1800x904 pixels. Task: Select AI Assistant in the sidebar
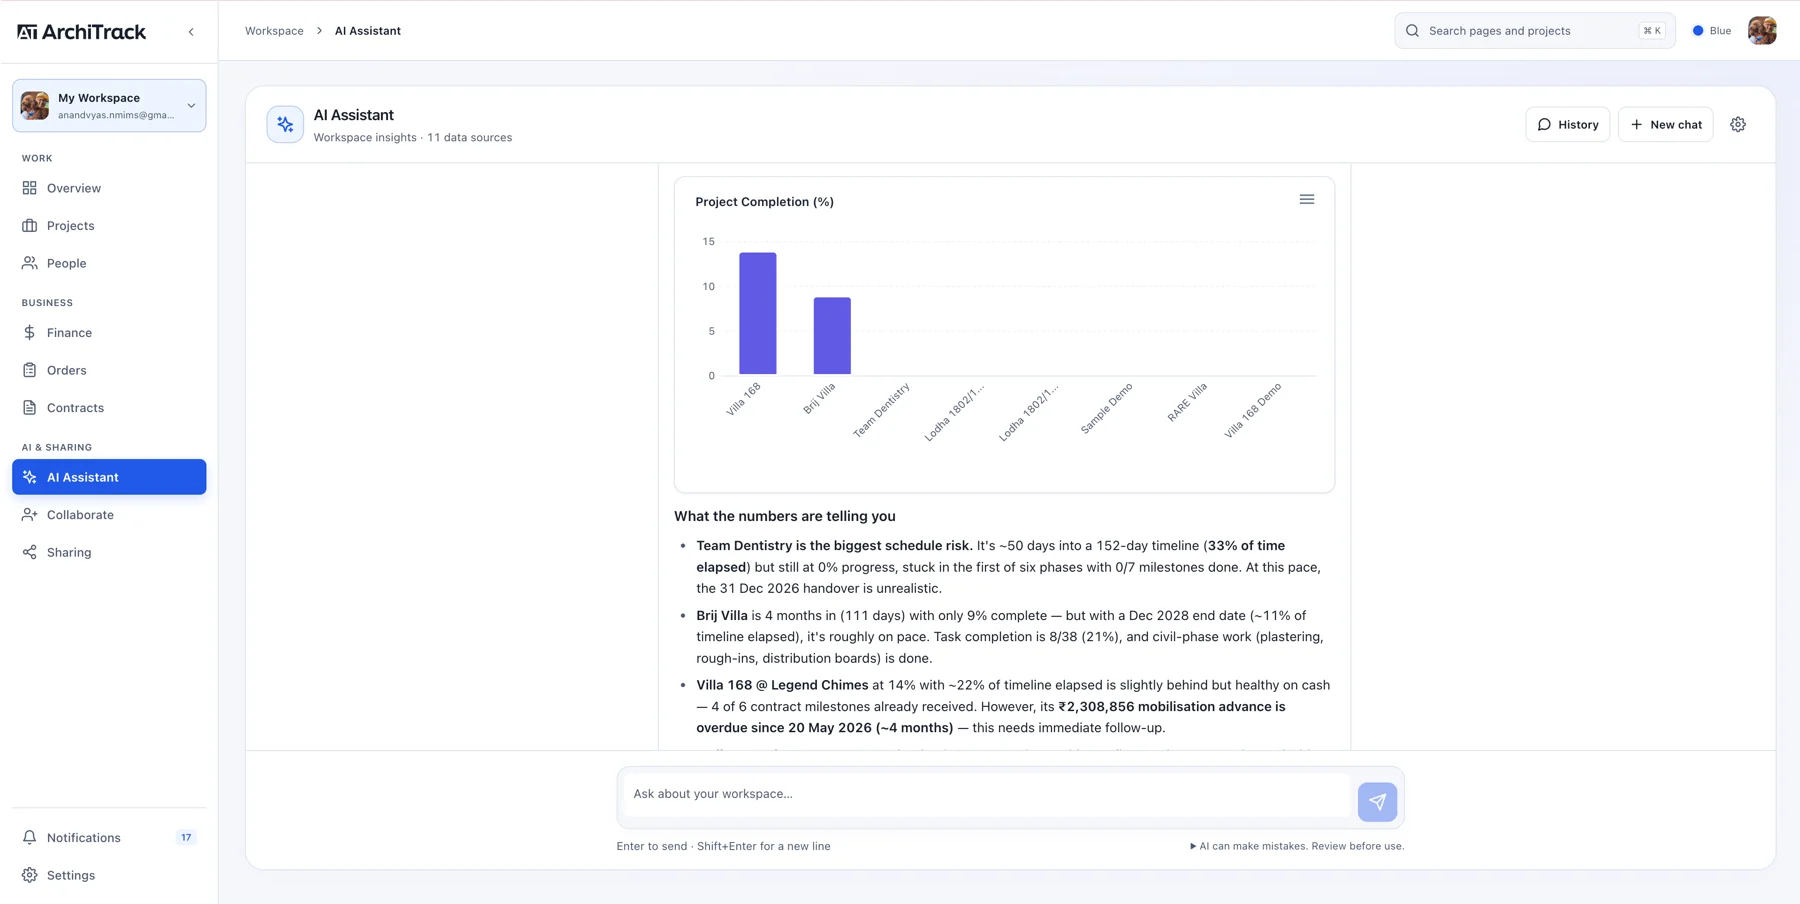(x=109, y=477)
